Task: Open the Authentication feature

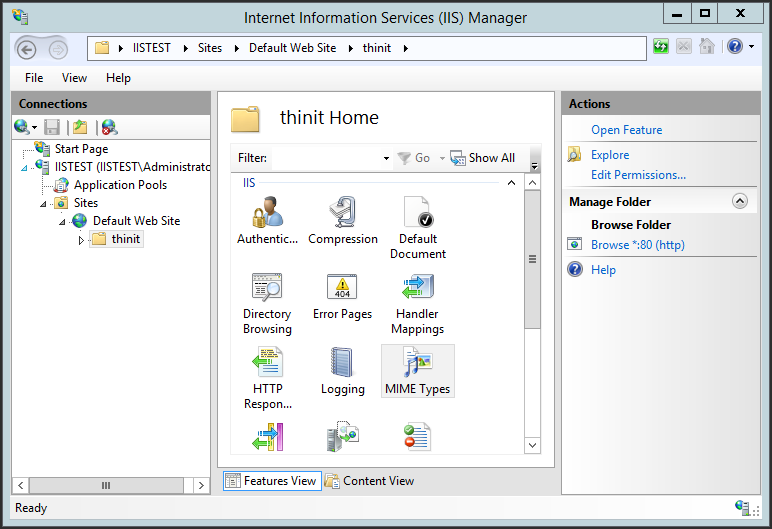Action: pyautogui.click(x=267, y=220)
